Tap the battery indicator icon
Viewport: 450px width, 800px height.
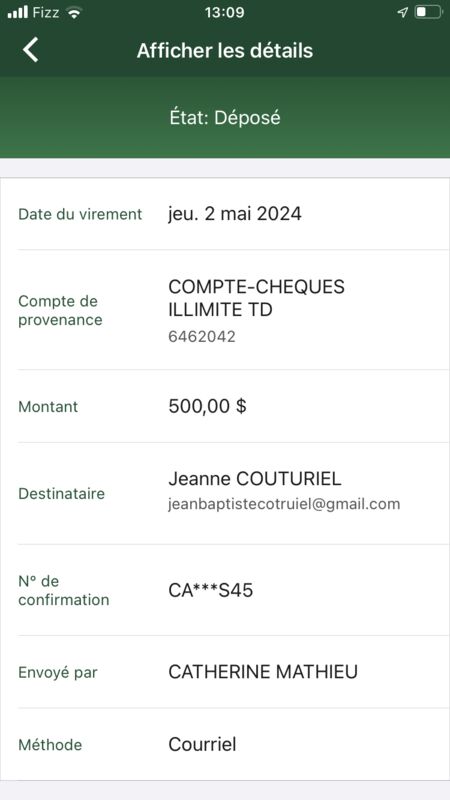pos(428,12)
